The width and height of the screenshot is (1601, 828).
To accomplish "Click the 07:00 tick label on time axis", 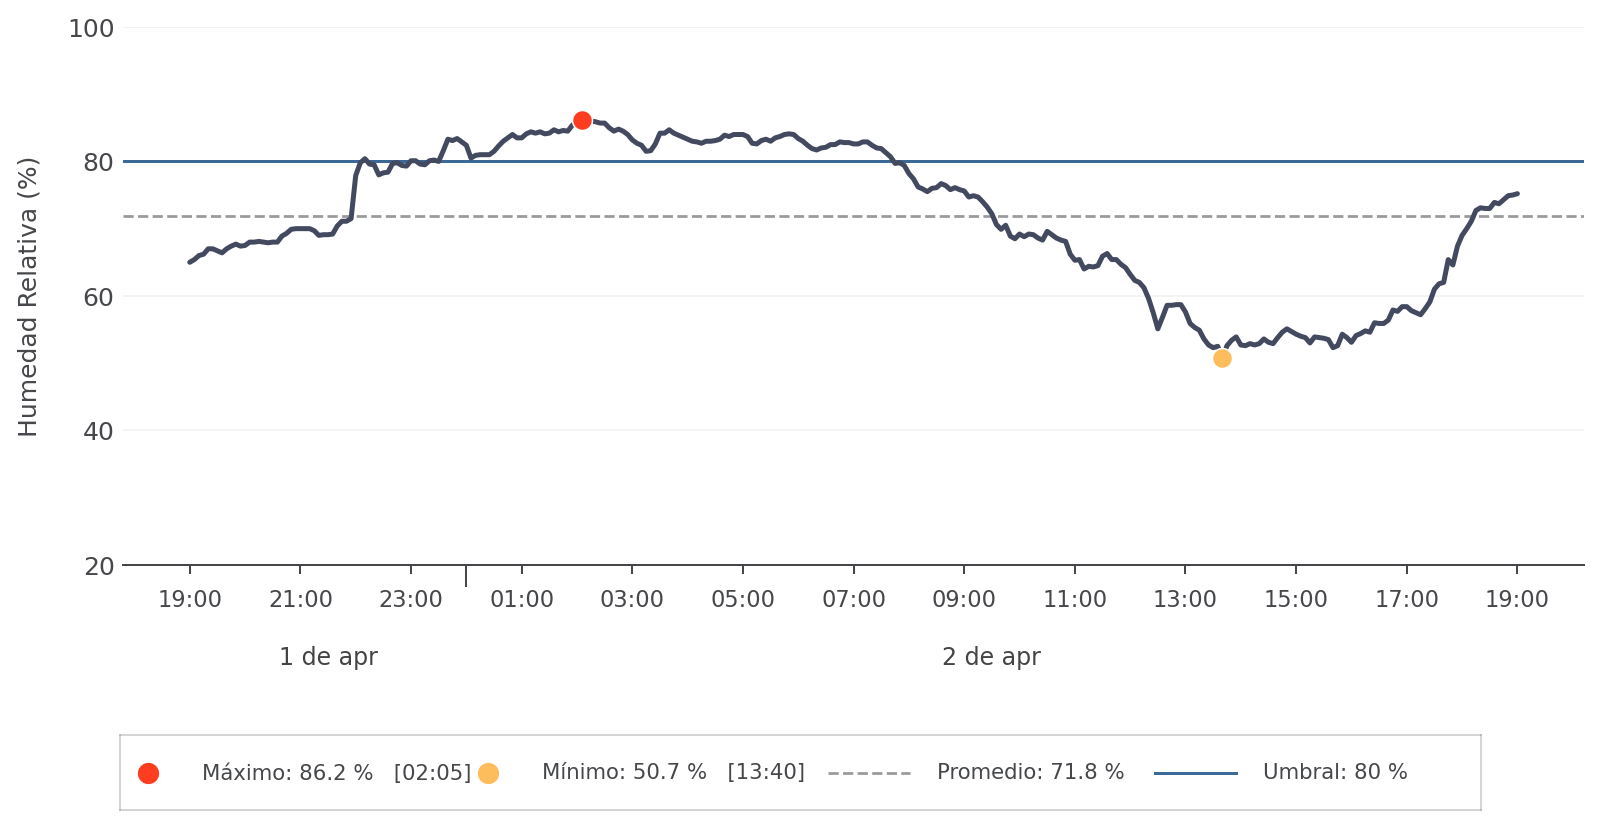I will pos(853,600).
